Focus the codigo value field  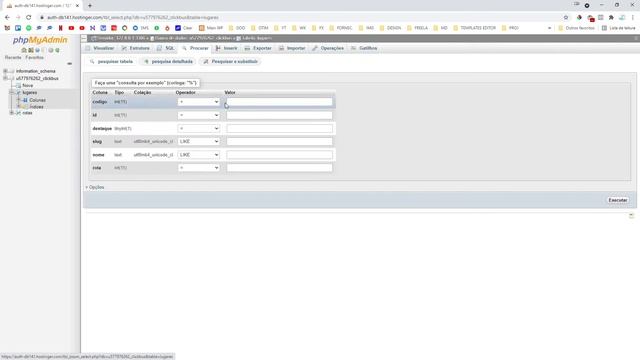280,102
